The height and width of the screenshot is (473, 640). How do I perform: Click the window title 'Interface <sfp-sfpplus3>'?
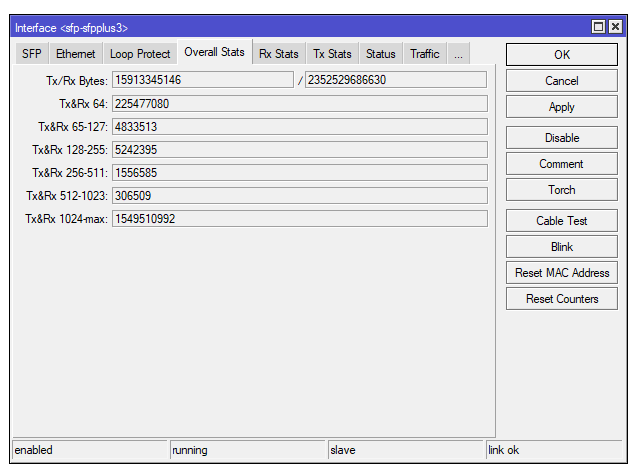71,28
